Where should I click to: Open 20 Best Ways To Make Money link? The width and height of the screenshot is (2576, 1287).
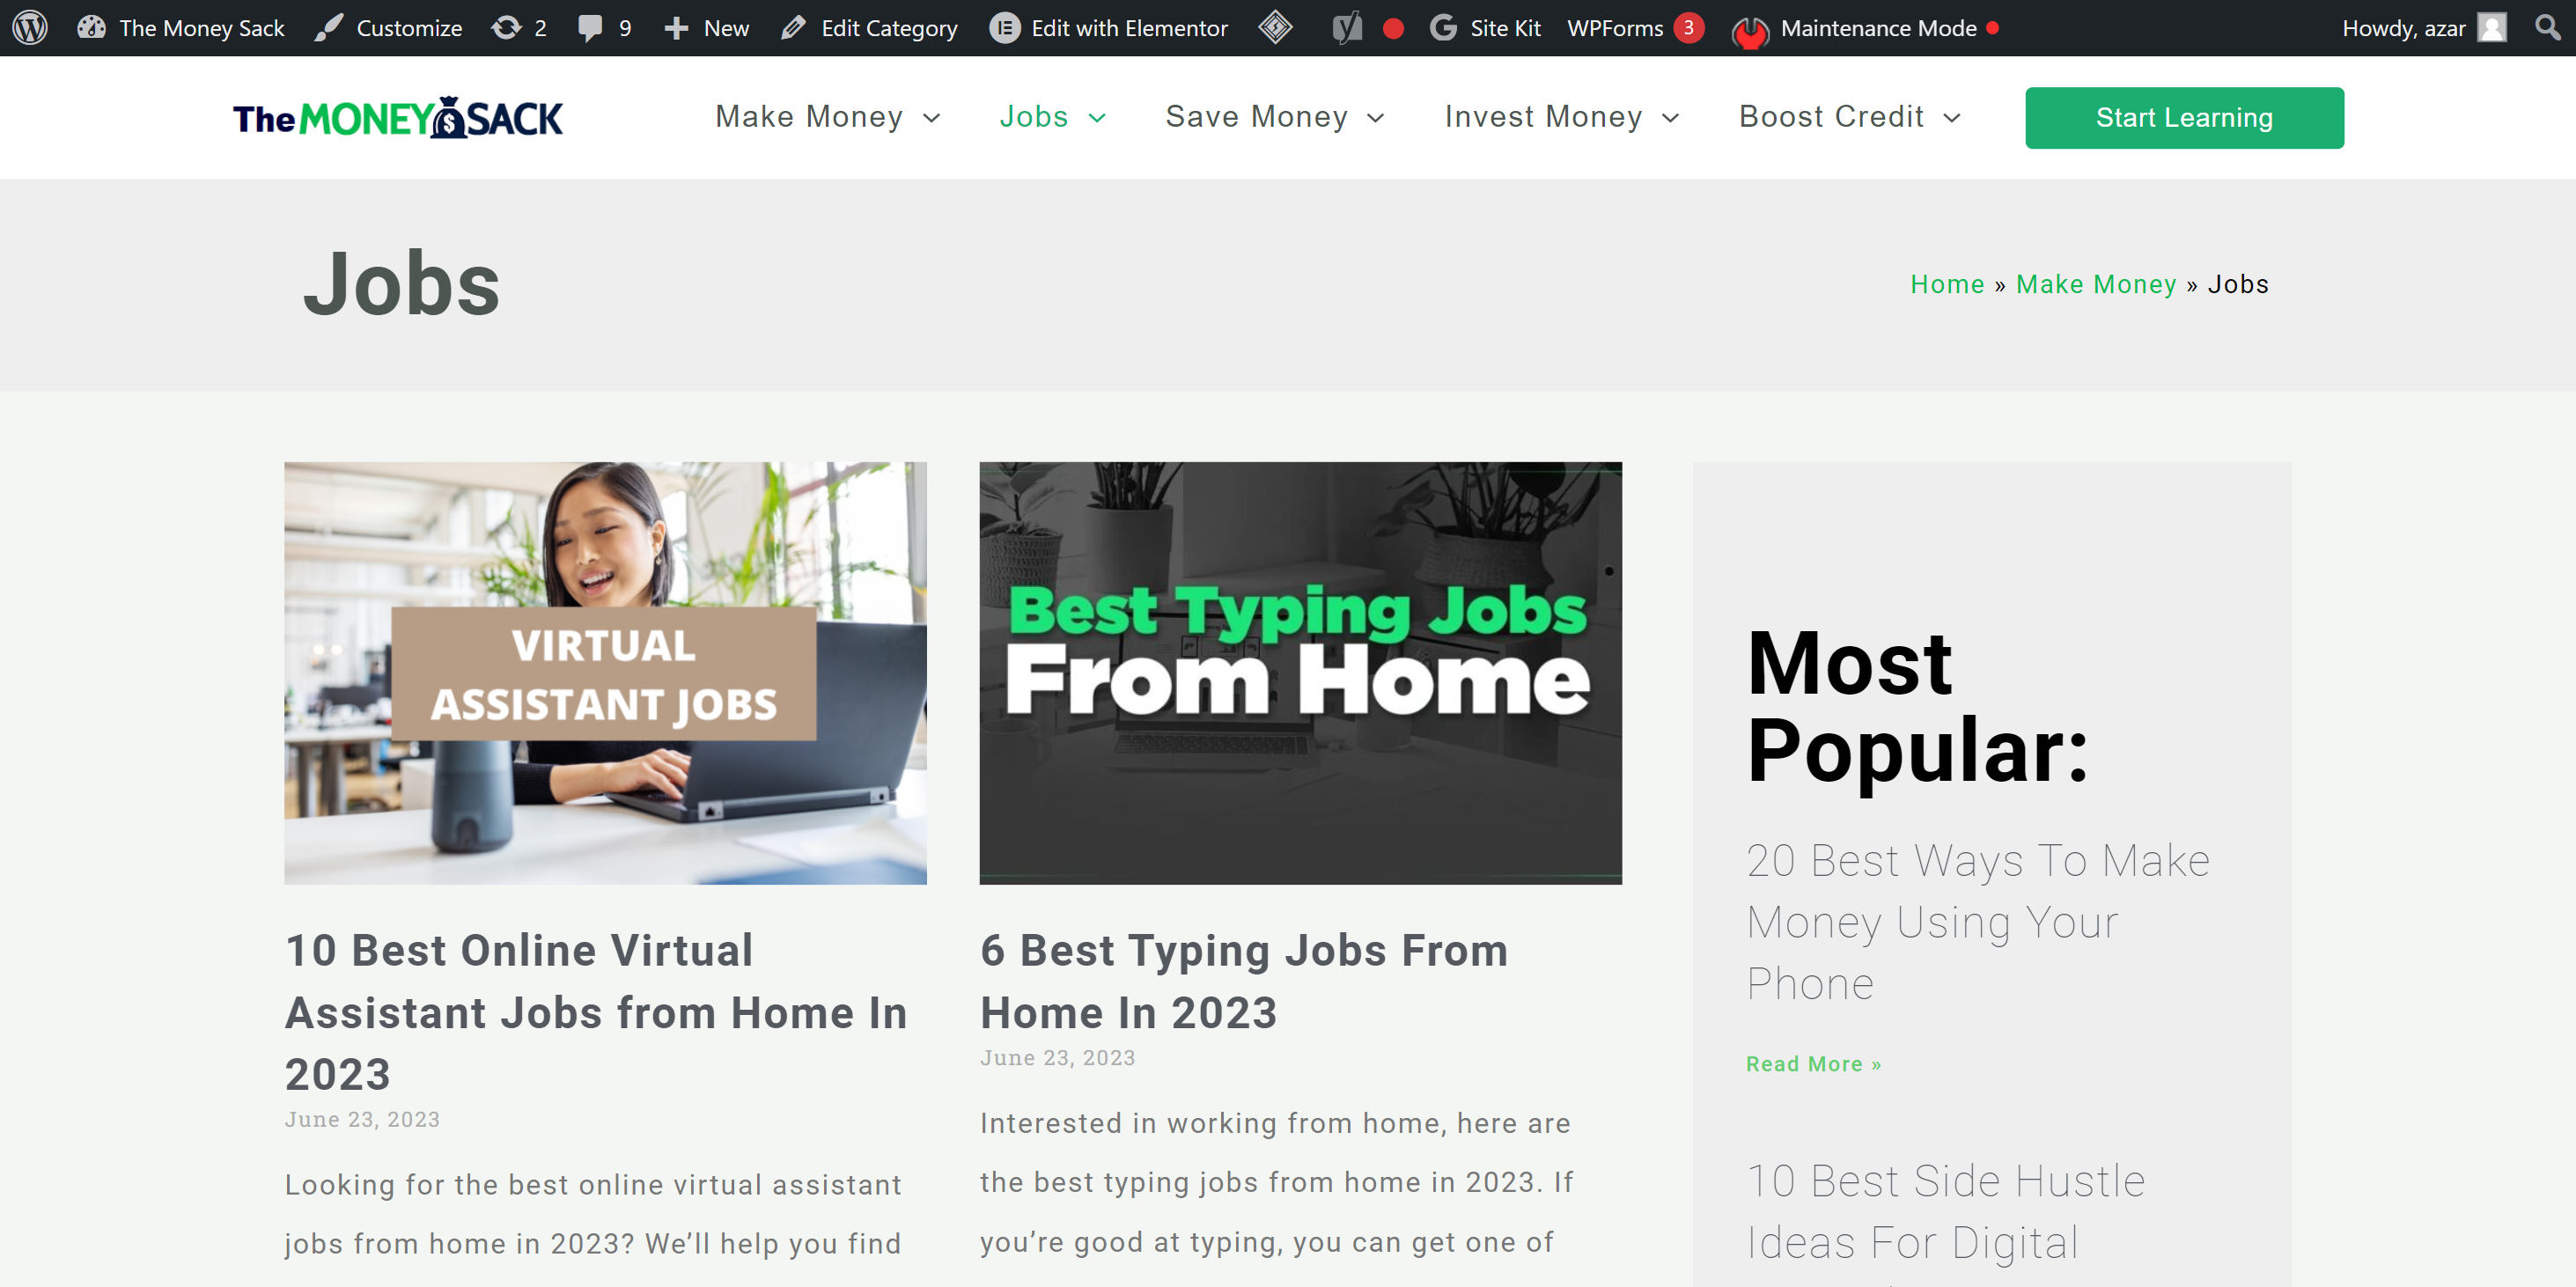click(1977, 921)
